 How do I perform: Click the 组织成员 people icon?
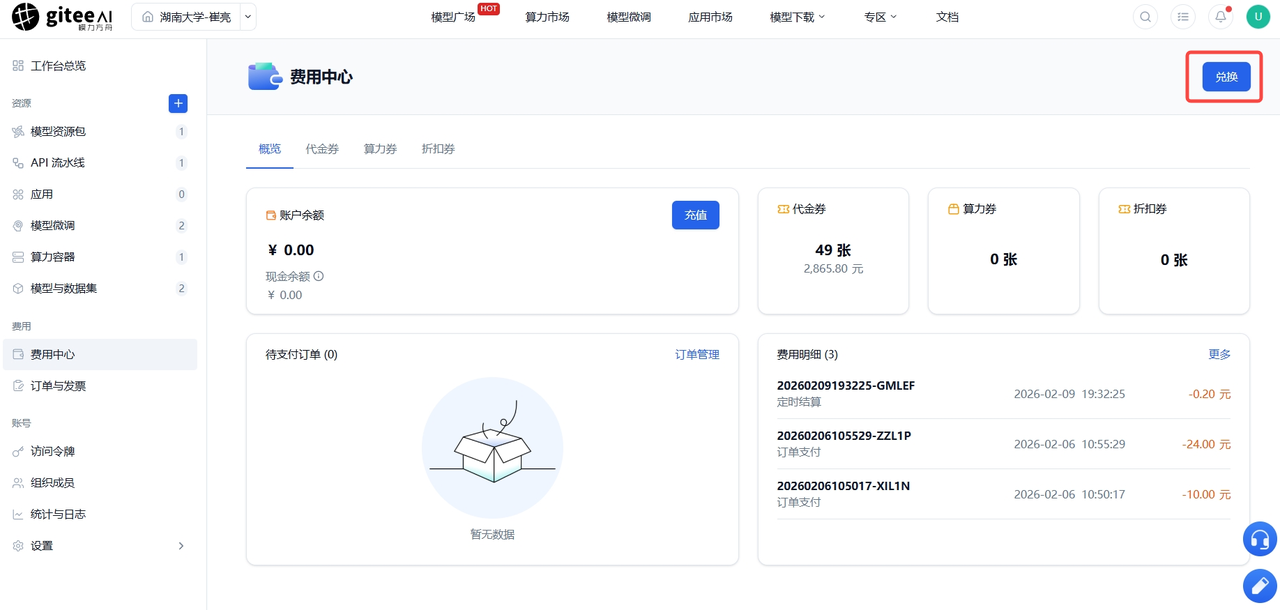pyautogui.click(x=18, y=483)
